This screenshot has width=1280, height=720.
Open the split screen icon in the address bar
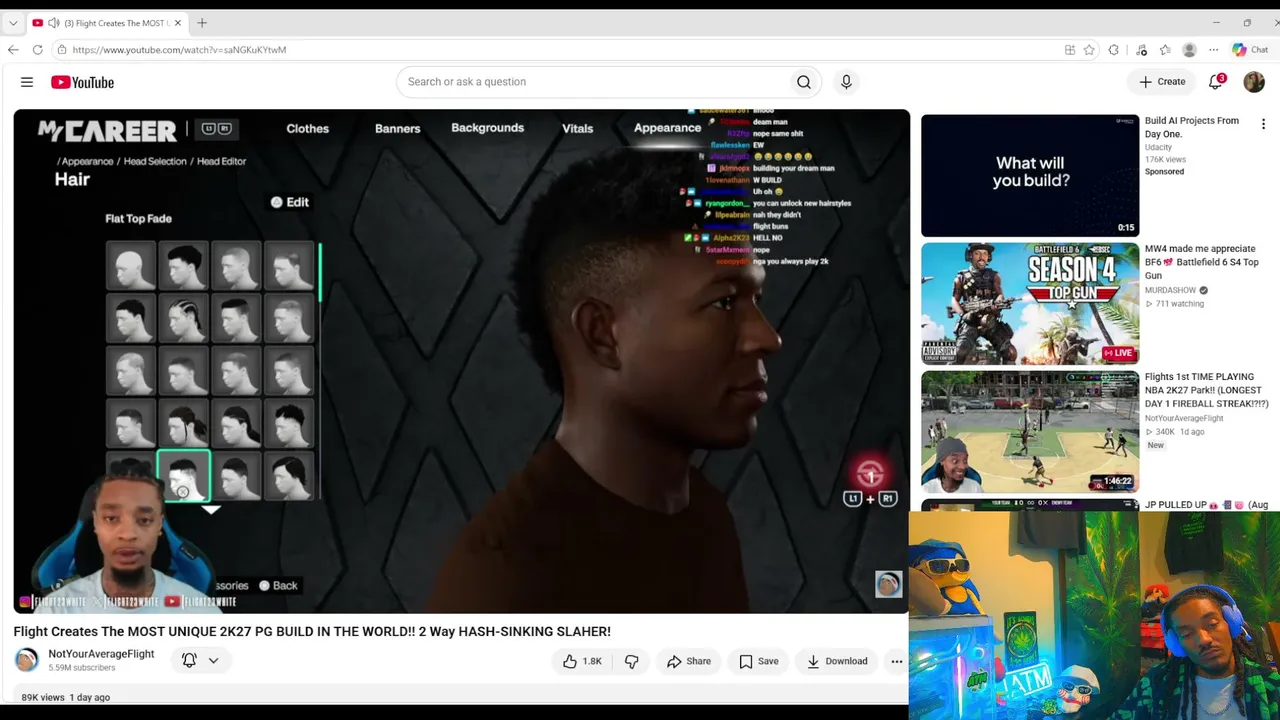point(1070,50)
